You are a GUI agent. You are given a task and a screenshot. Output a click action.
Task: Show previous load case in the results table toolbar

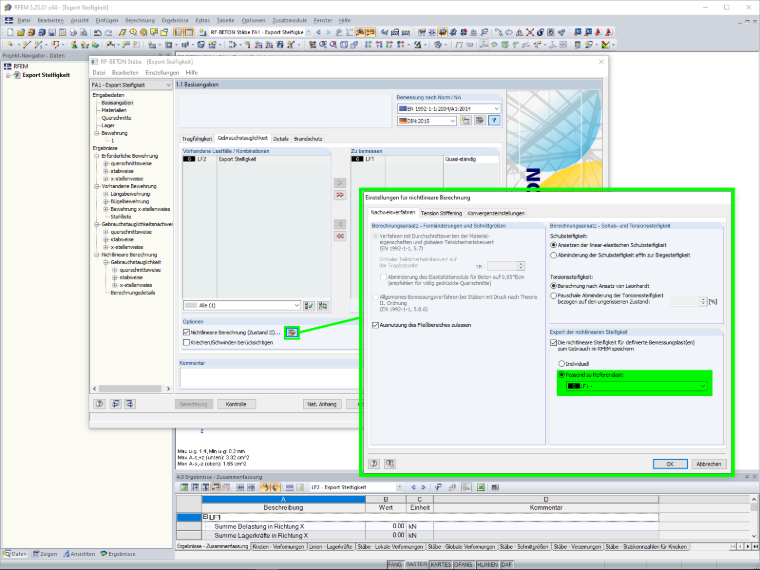tap(413, 487)
